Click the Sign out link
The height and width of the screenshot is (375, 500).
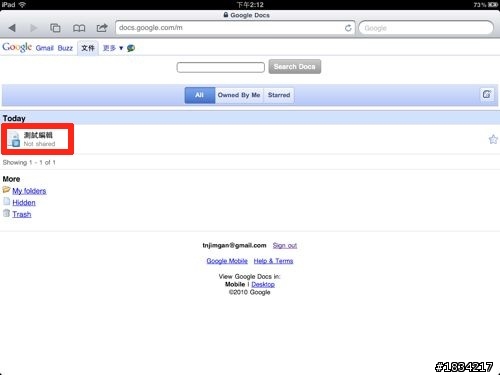point(285,246)
